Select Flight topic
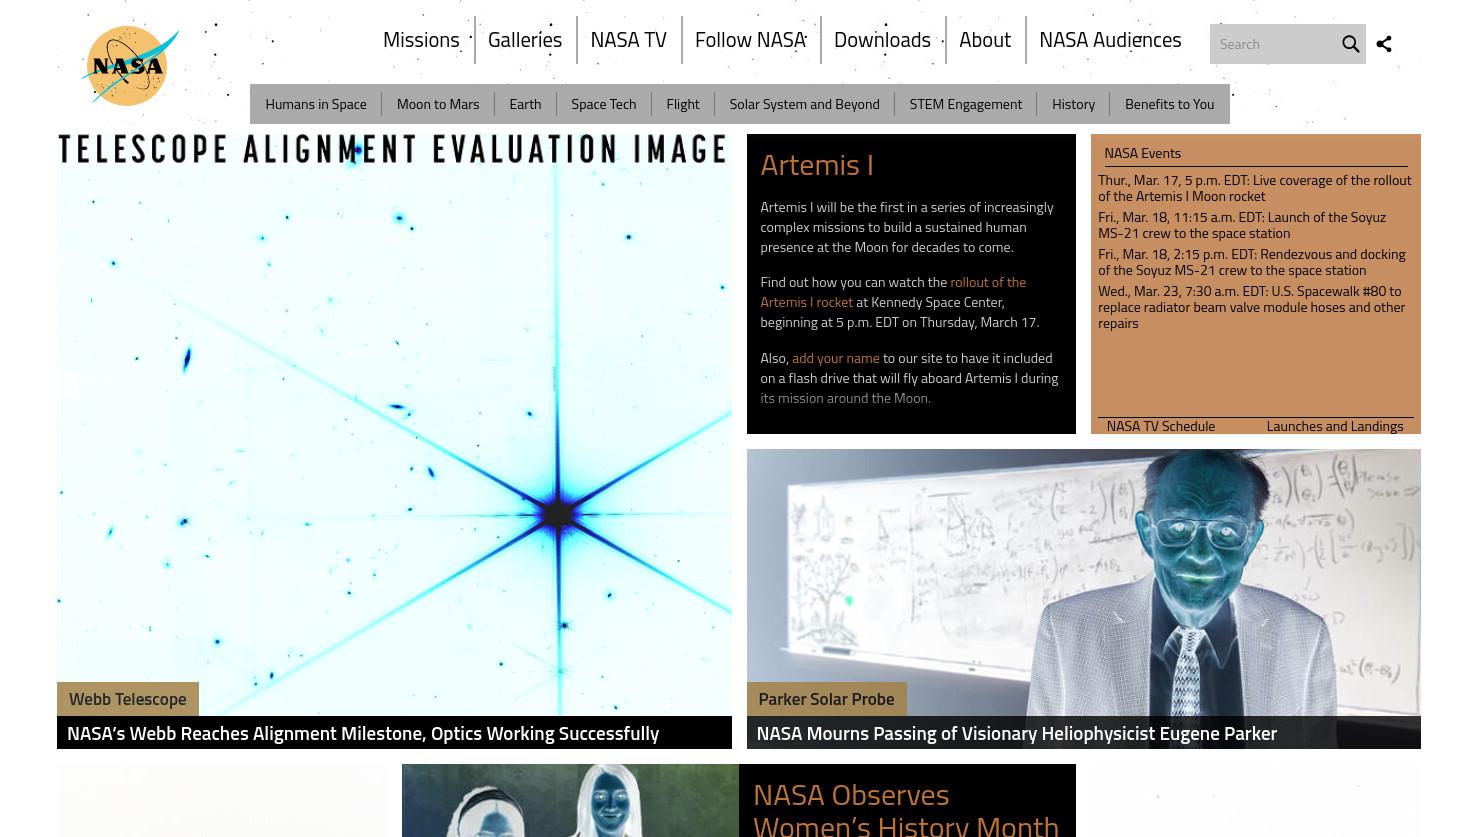The width and height of the screenshot is (1478, 837). pyautogui.click(x=683, y=104)
